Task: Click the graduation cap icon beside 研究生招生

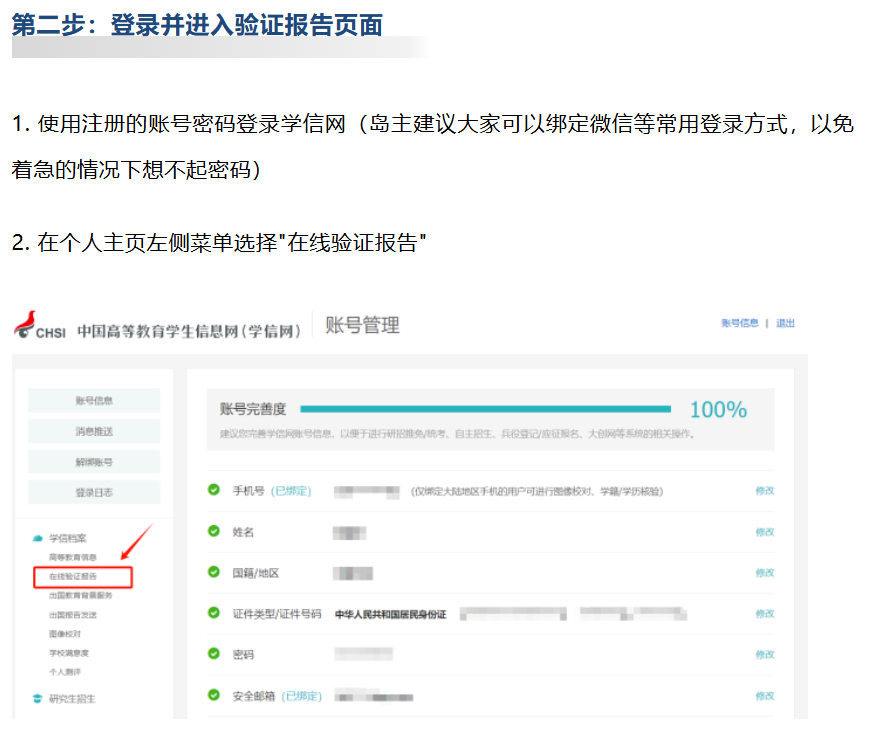Action: [37, 699]
